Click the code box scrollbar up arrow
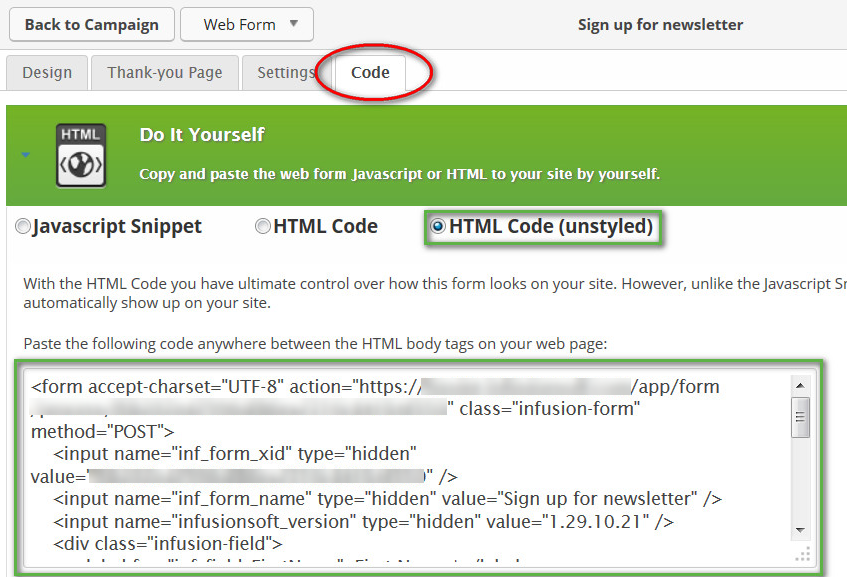Screen dimensions: 847x577 [x=800, y=386]
